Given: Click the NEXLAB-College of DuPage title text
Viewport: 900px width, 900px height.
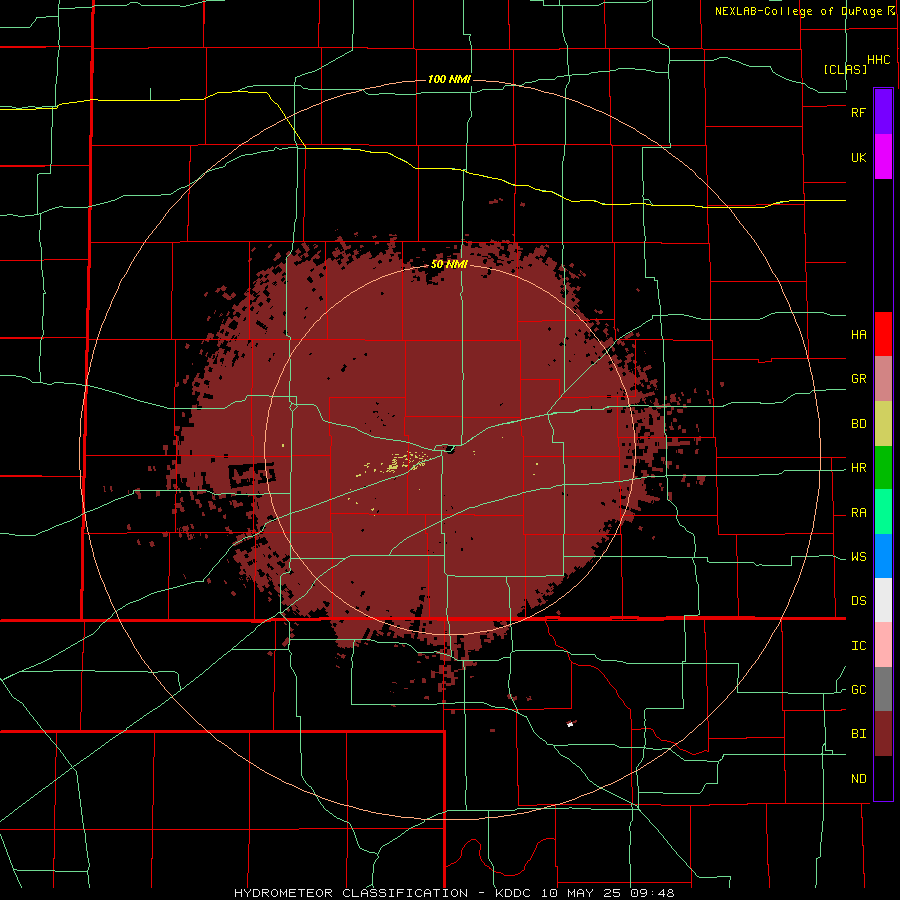Looking at the screenshot, I should 798,11.
